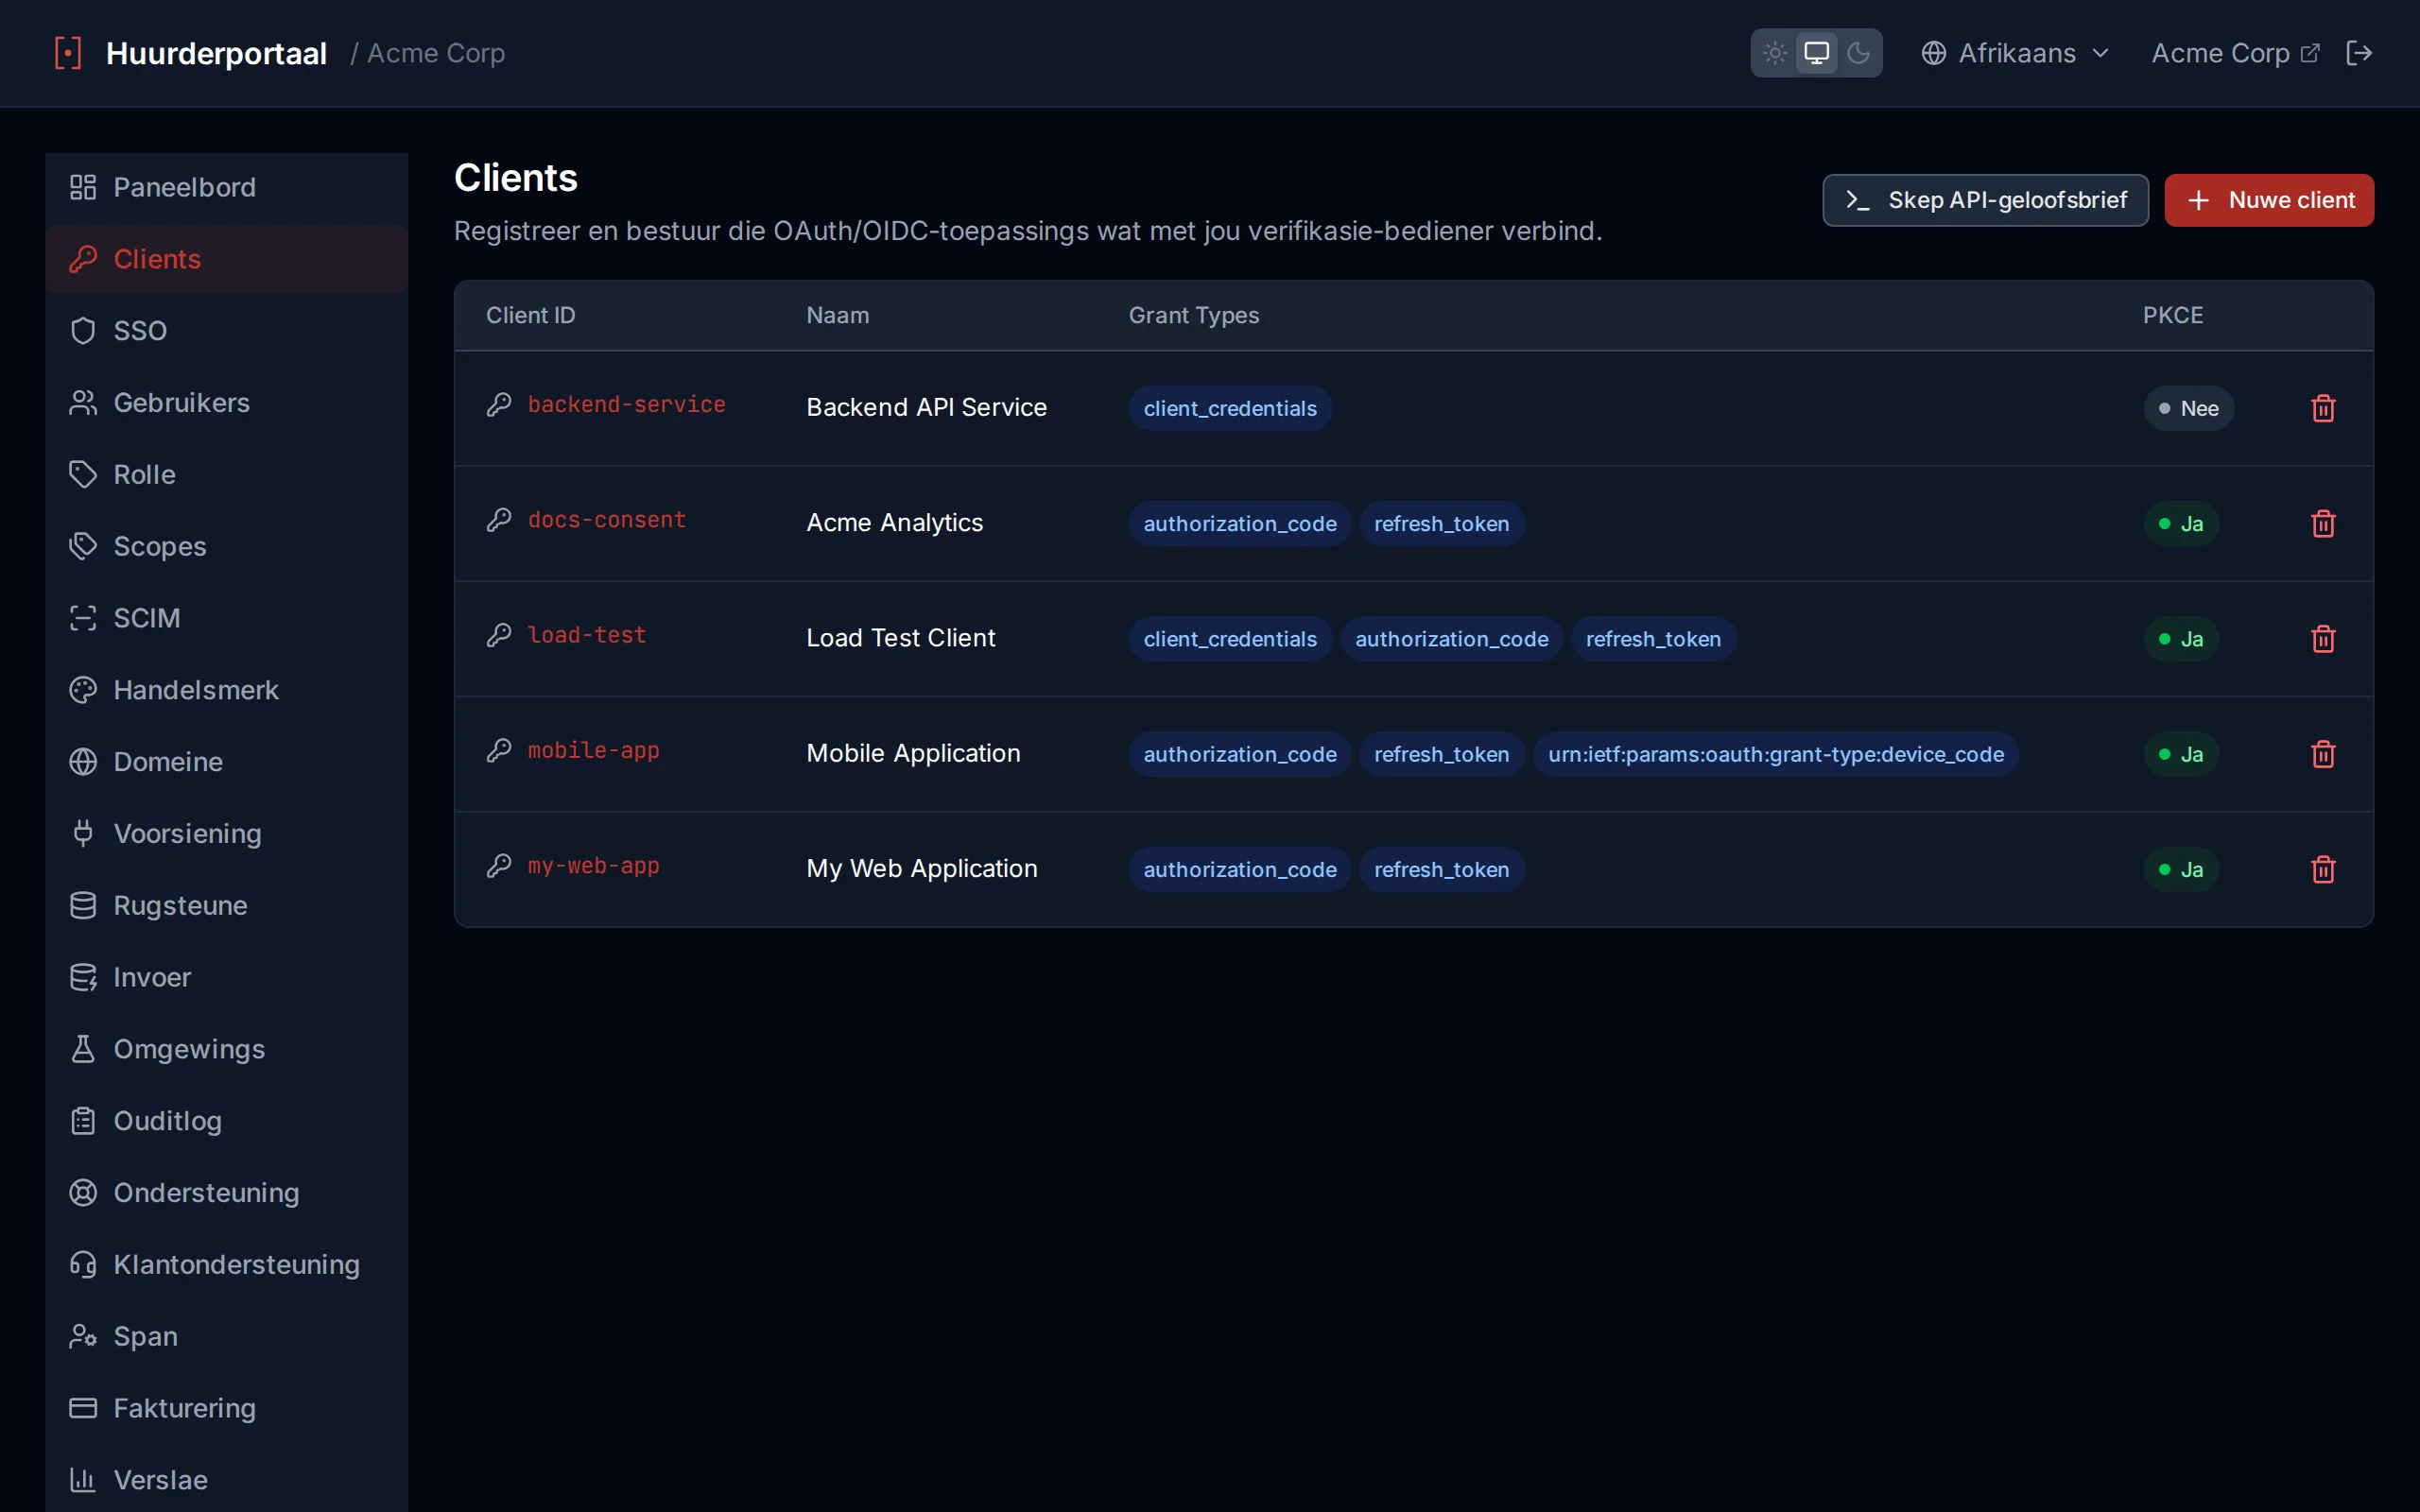Click key icon beside mobile-app

coord(499,750)
